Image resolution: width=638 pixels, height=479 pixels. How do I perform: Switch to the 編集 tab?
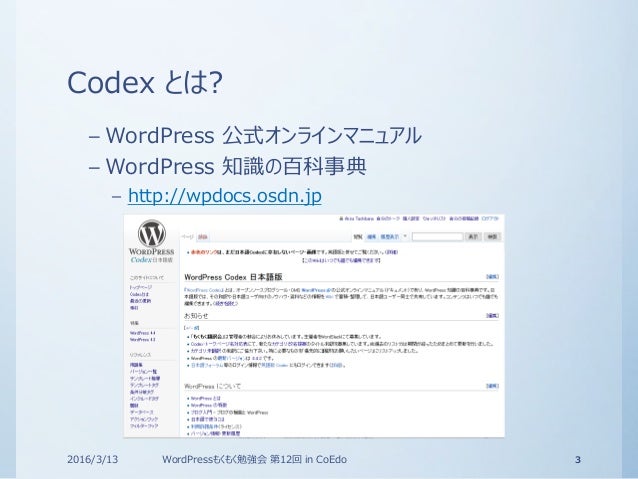pyautogui.click(x=371, y=236)
